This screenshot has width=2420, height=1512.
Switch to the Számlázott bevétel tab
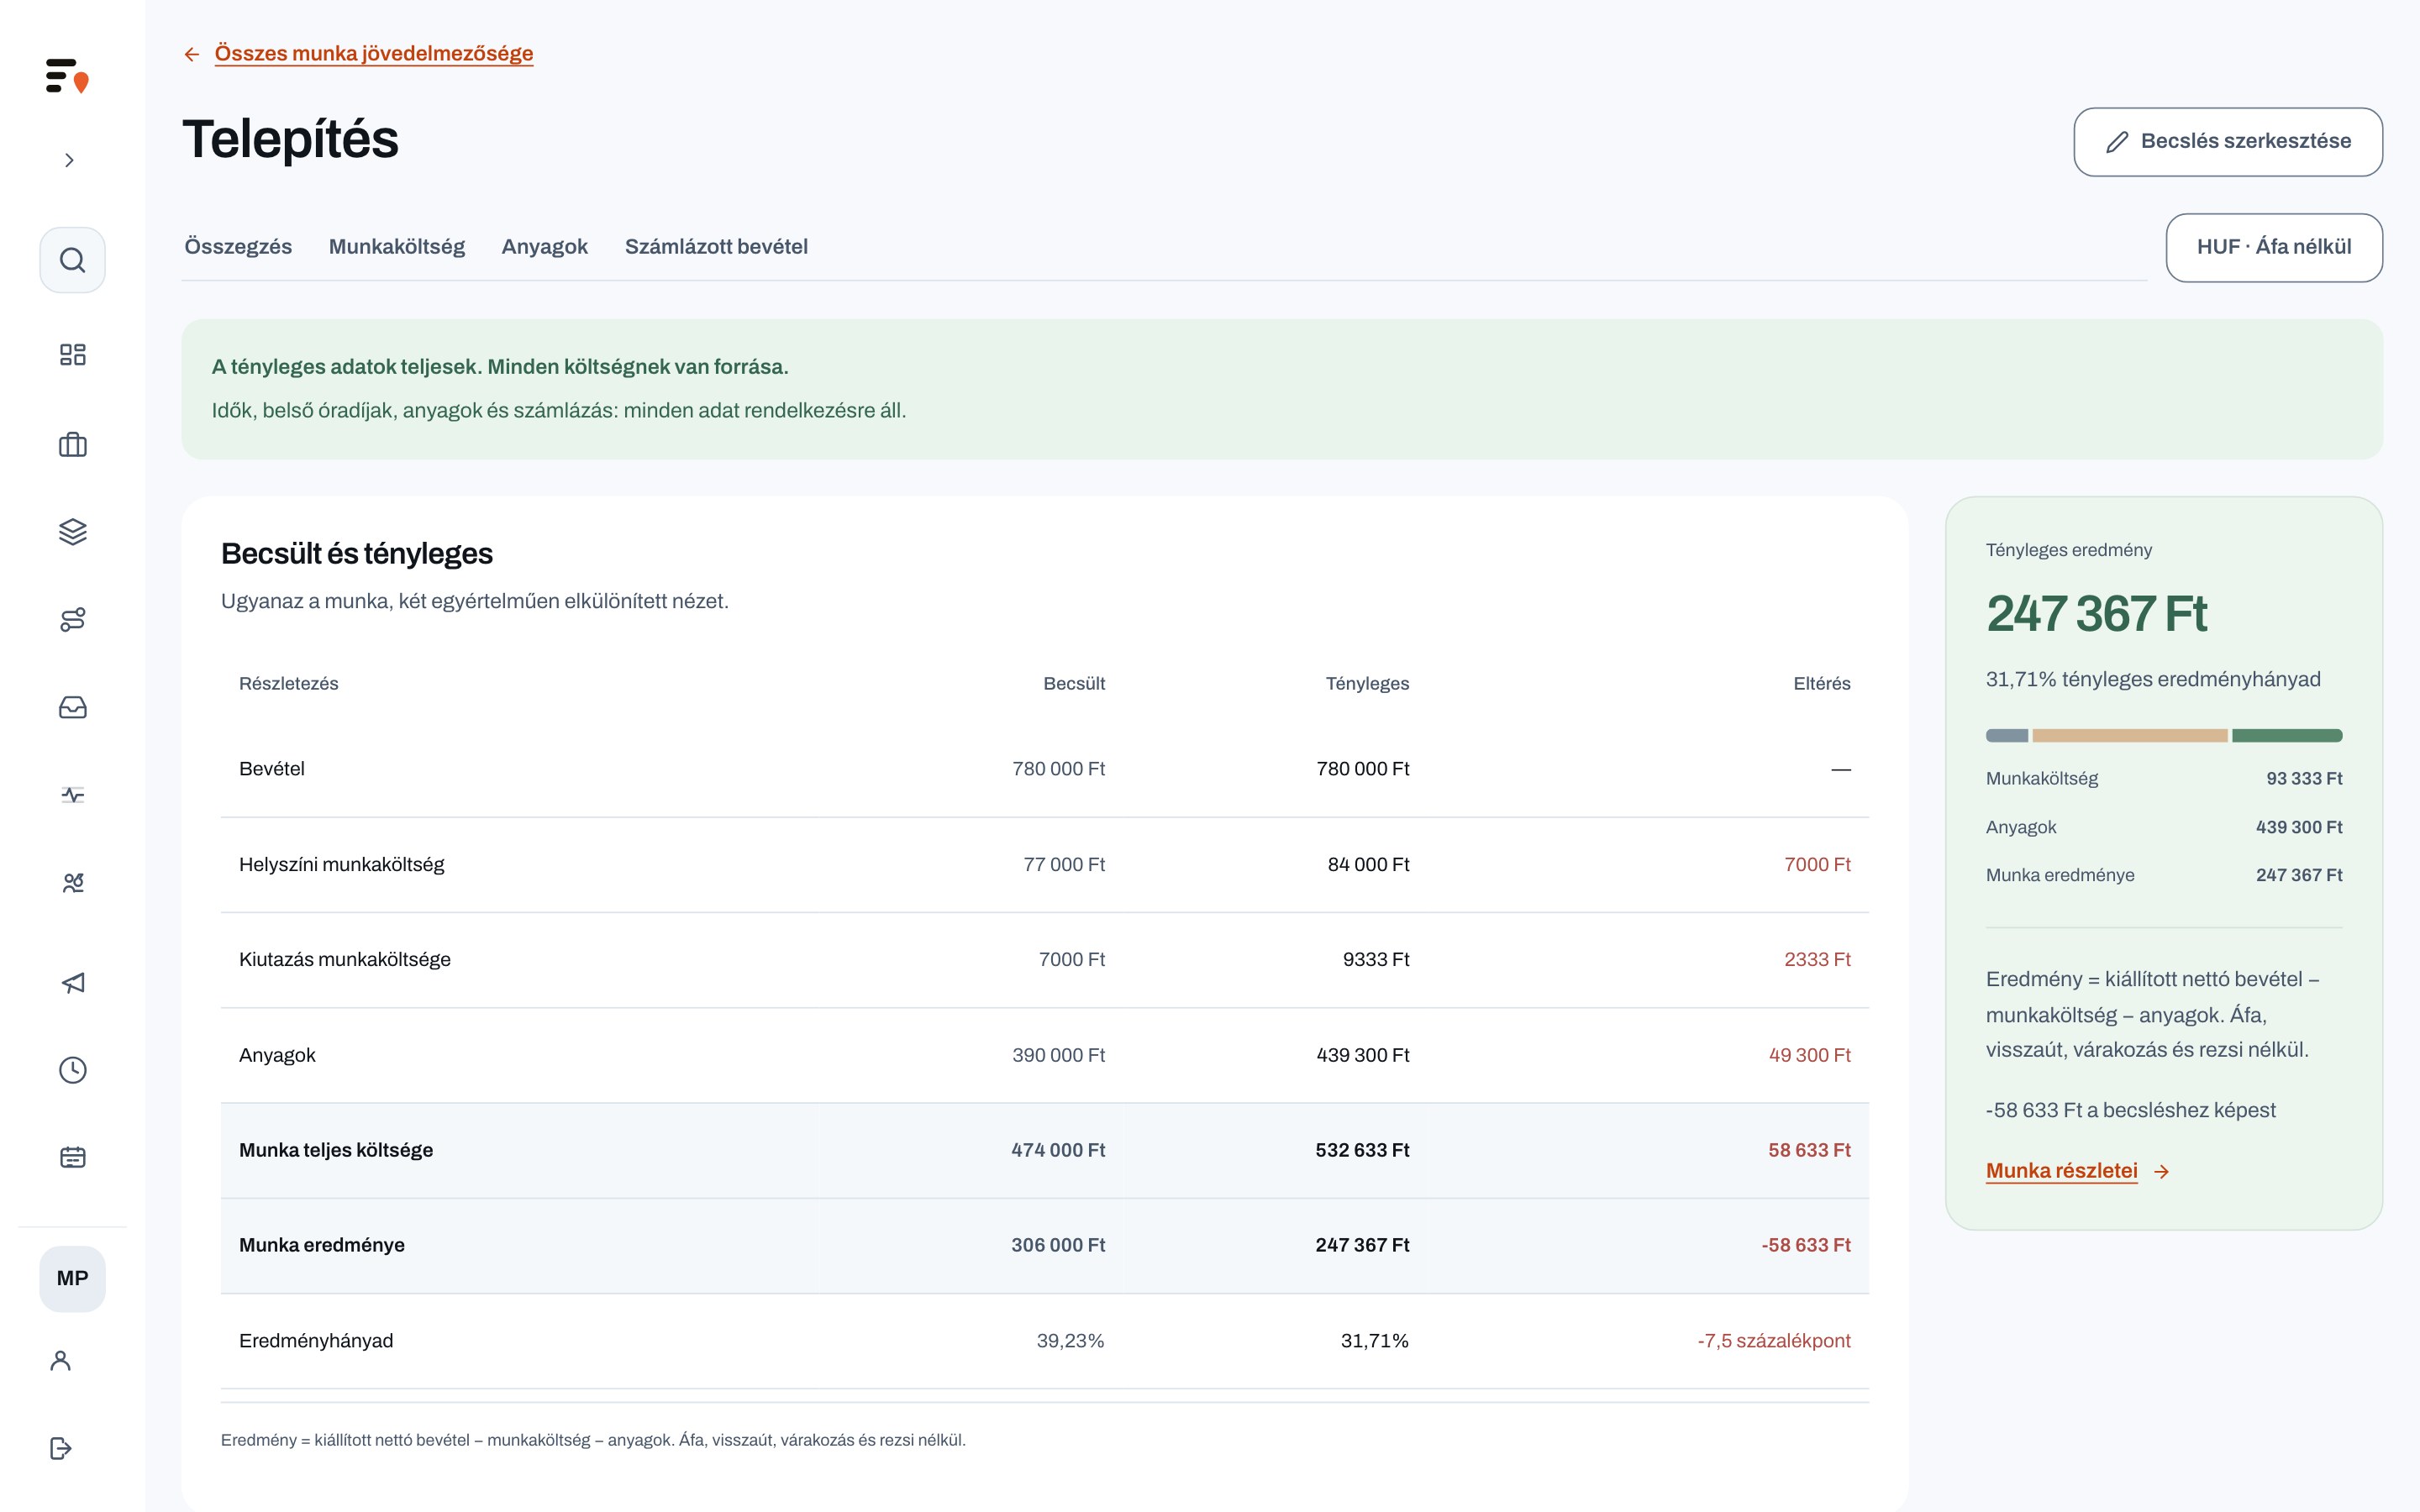(x=716, y=246)
